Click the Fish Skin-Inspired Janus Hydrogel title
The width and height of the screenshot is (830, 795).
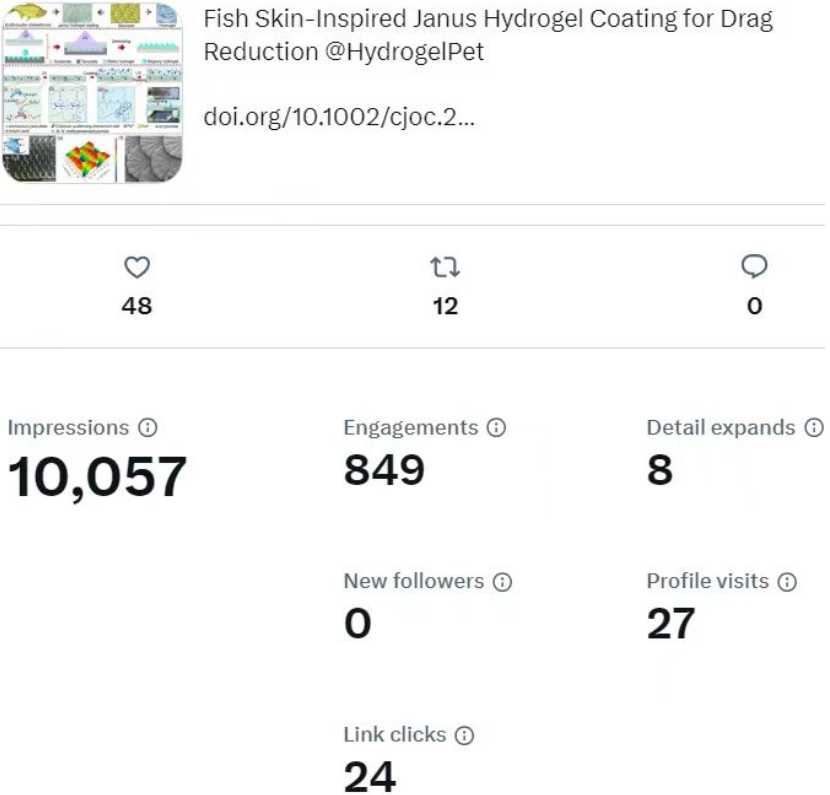488,20
